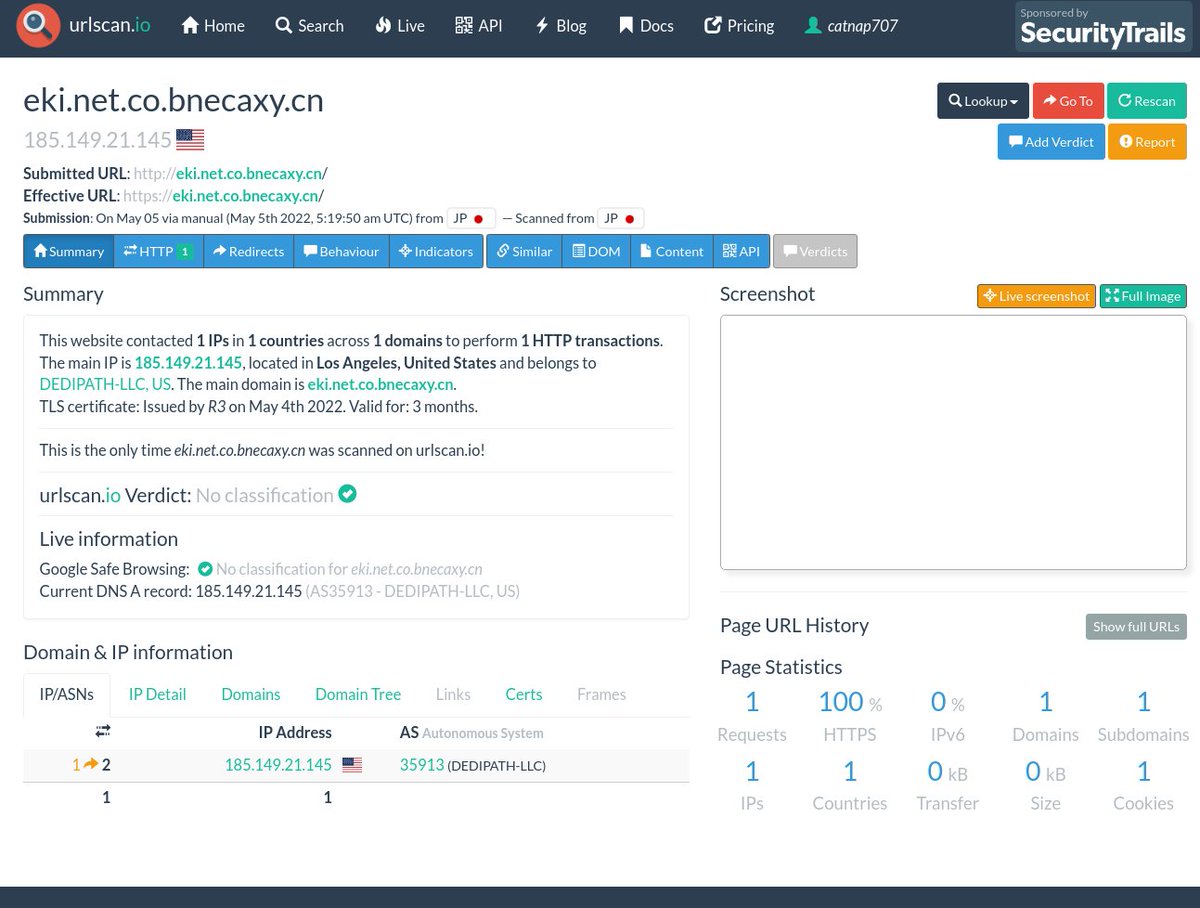Click the disabled Links tab
The image size is (1200, 908).
click(x=453, y=694)
